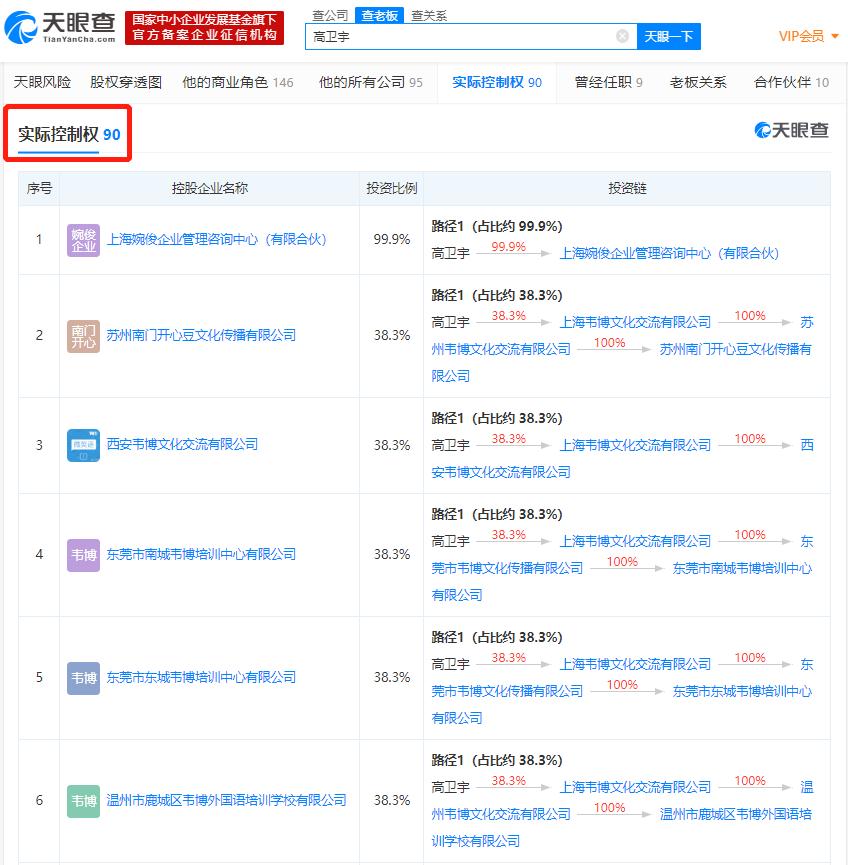Click the 实际控制权 90 section heading

69,134
